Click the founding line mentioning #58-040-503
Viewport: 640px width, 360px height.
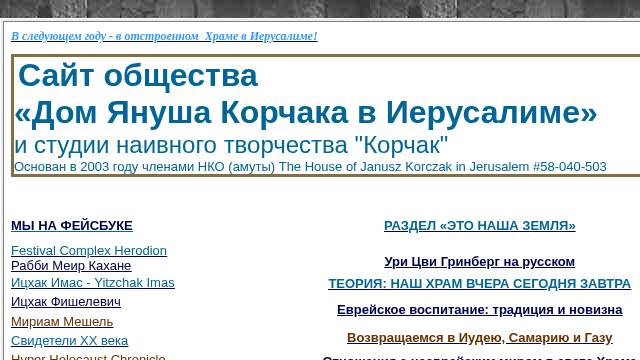tap(310, 167)
